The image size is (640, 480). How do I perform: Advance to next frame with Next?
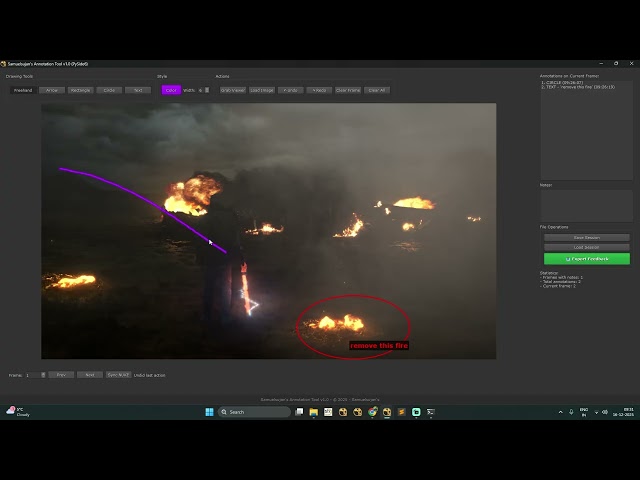click(90, 375)
